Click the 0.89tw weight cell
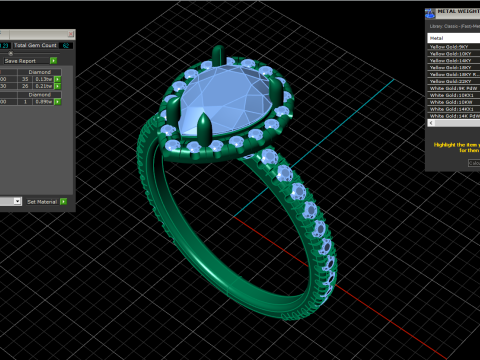 click(x=43, y=102)
